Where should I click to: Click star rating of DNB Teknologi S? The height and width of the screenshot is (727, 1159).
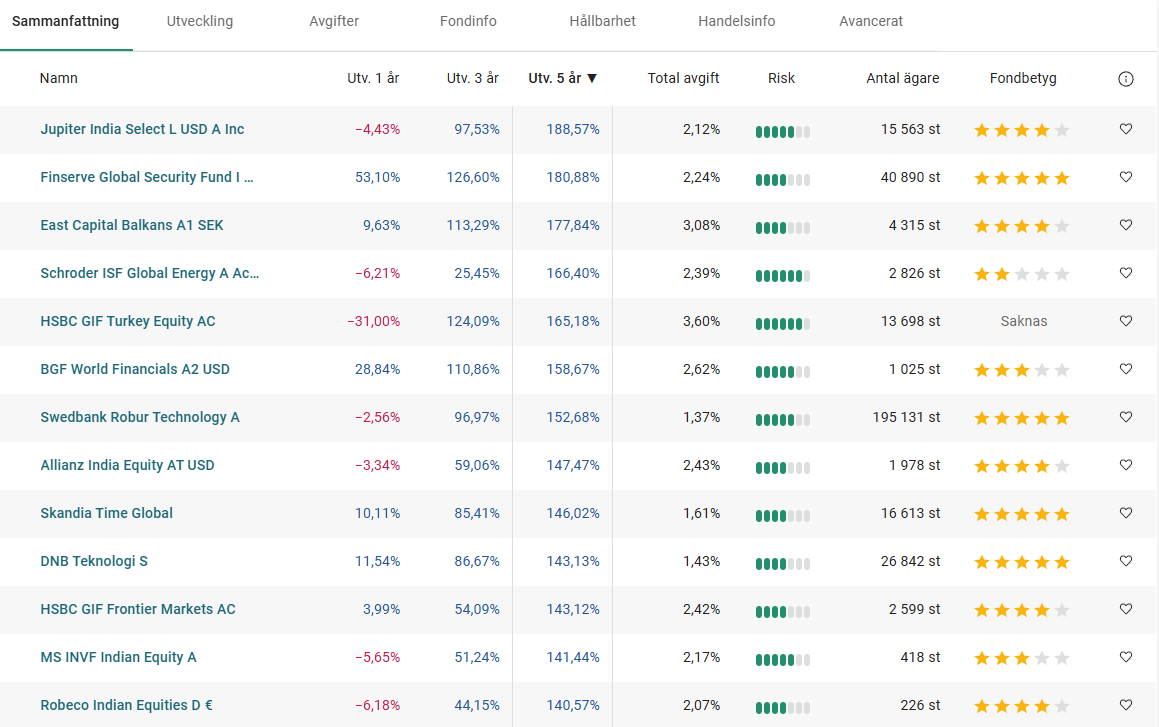pos(1022,562)
